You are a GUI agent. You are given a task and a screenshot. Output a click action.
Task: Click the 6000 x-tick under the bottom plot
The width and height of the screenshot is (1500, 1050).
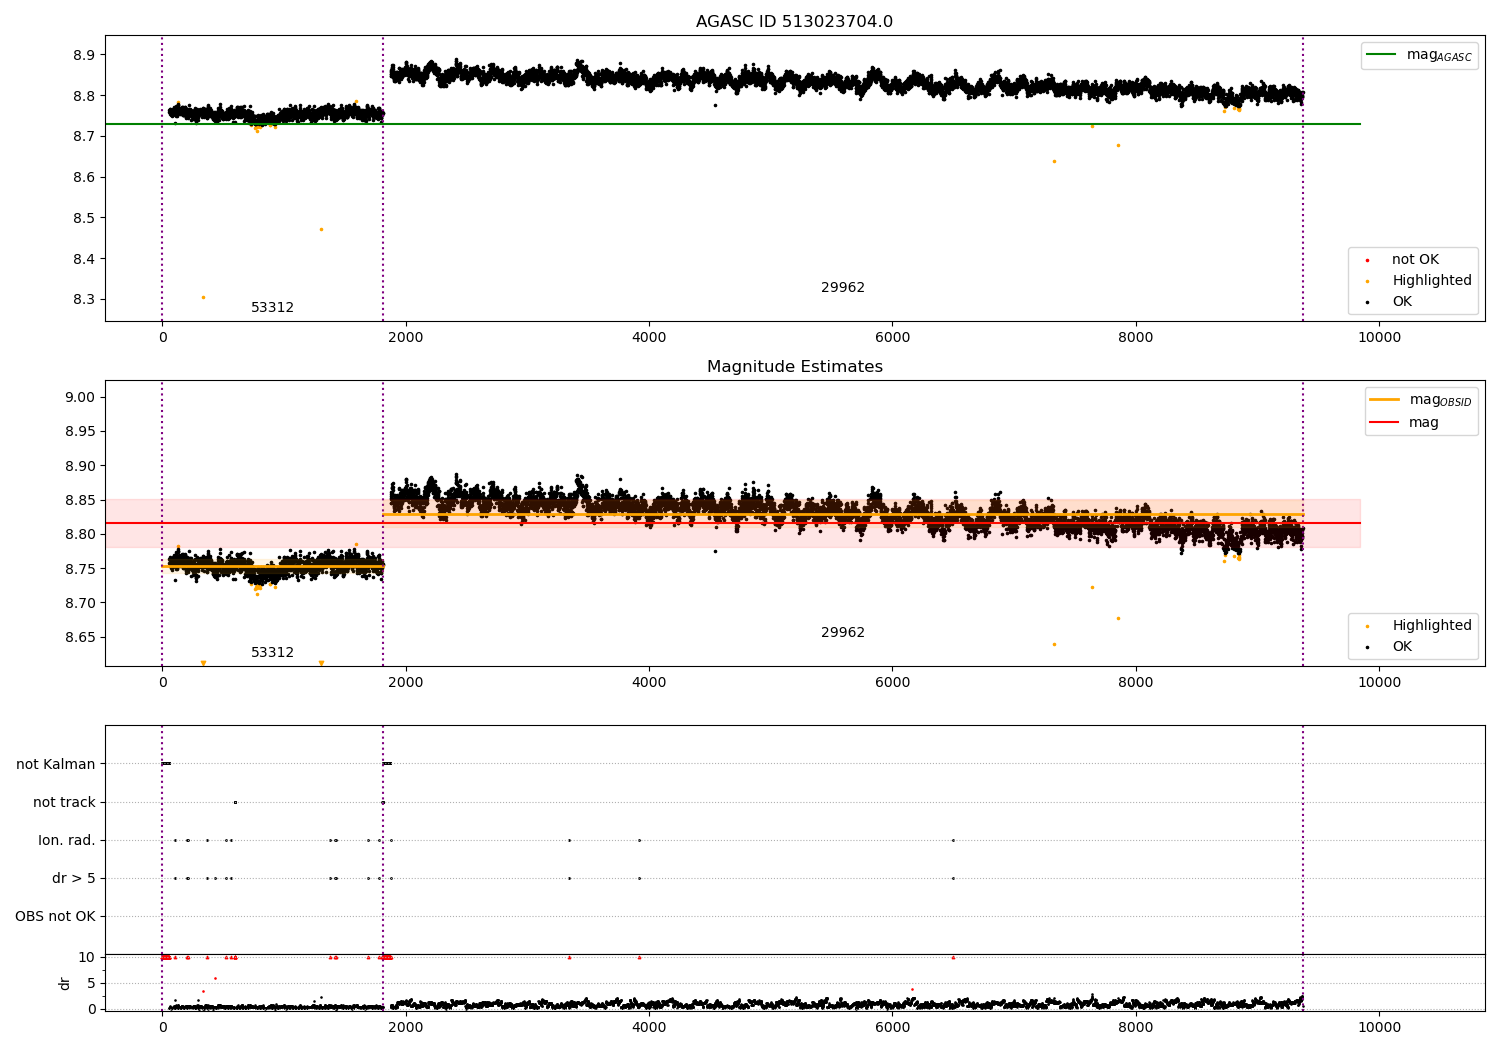tap(892, 1028)
